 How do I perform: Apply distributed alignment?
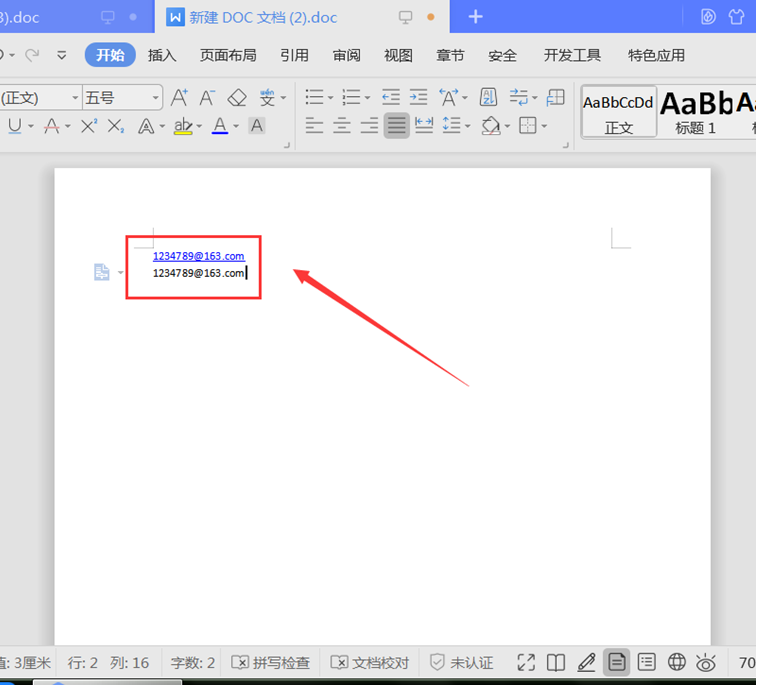pyautogui.click(x=424, y=126)
